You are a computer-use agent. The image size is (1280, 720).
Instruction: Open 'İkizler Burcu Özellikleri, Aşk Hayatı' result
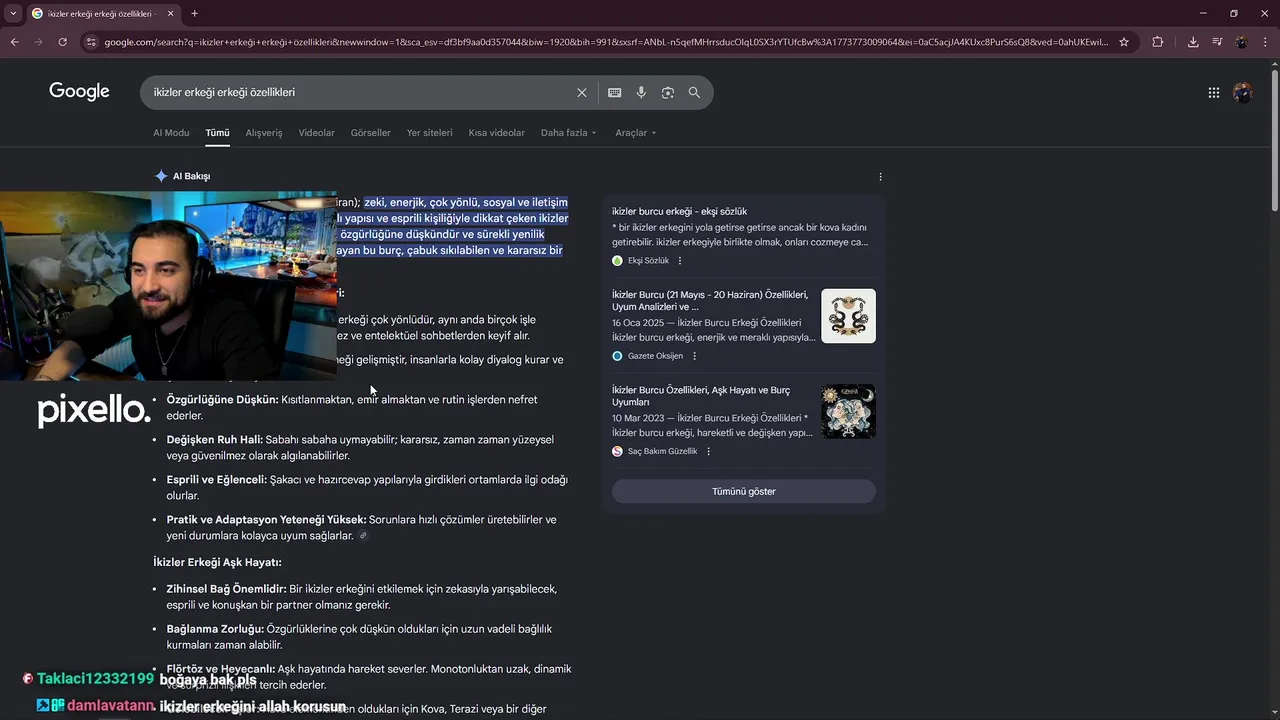(x=701, y=396)
